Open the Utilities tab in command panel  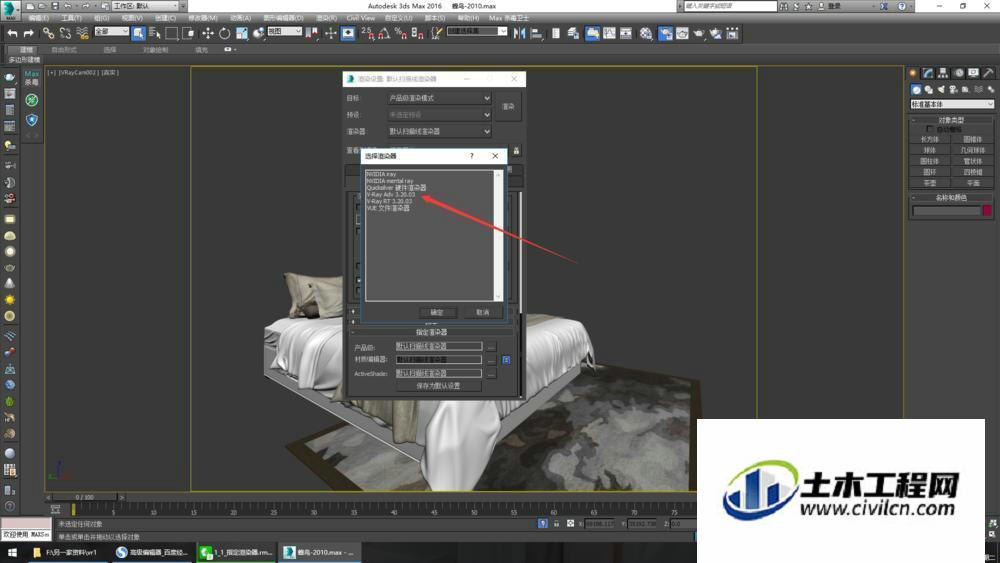(988, 73)
